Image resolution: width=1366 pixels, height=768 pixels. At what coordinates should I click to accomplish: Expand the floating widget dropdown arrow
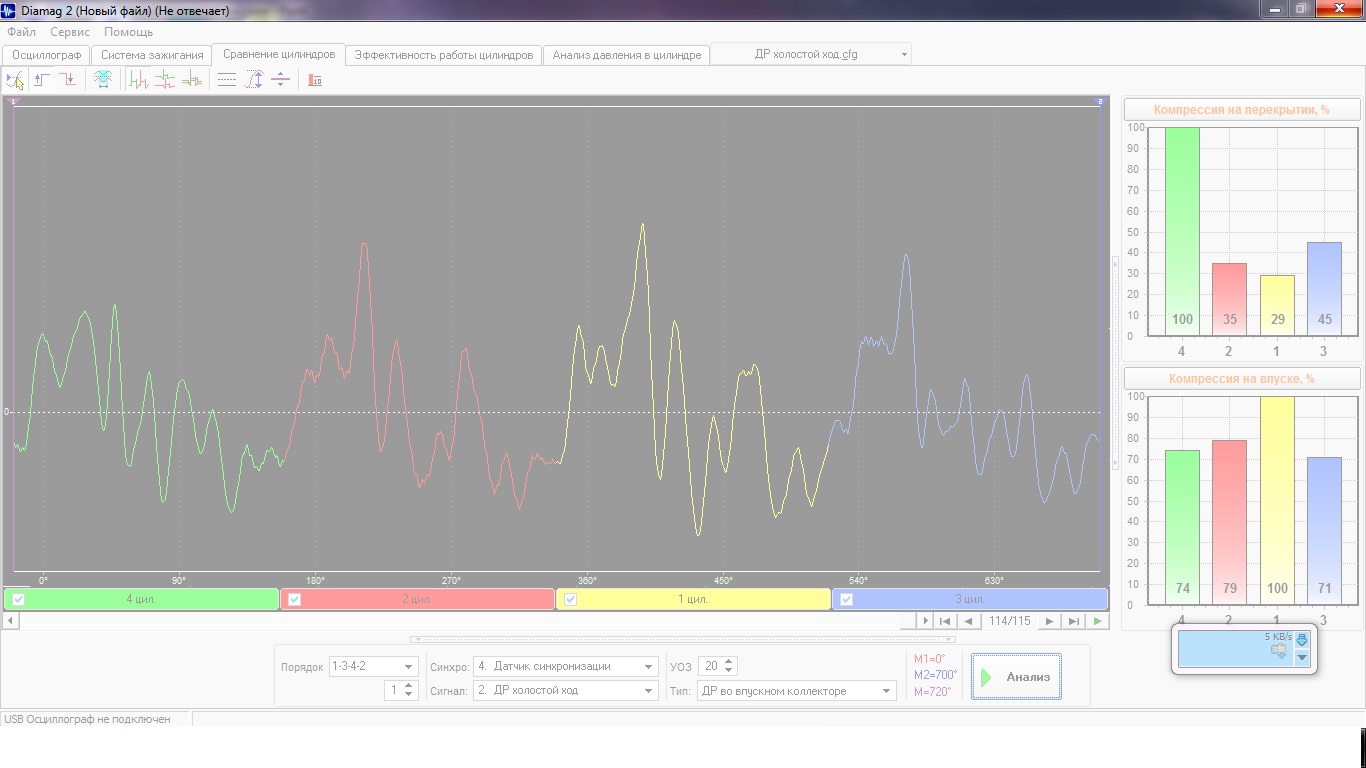pos(1302,658)
